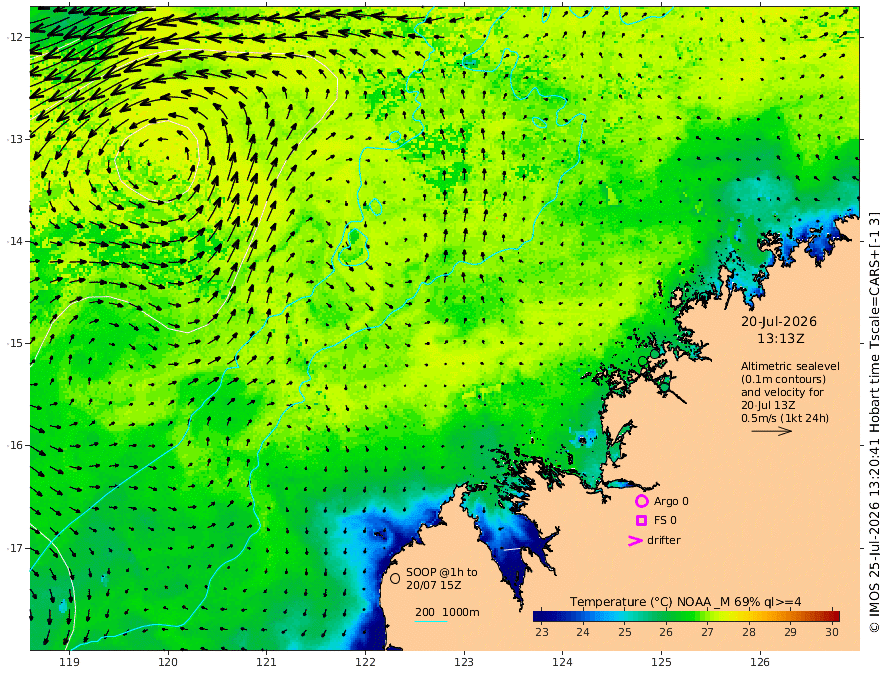Click colorbar tick label 28

pyautogui.click(x=749, y=632)
